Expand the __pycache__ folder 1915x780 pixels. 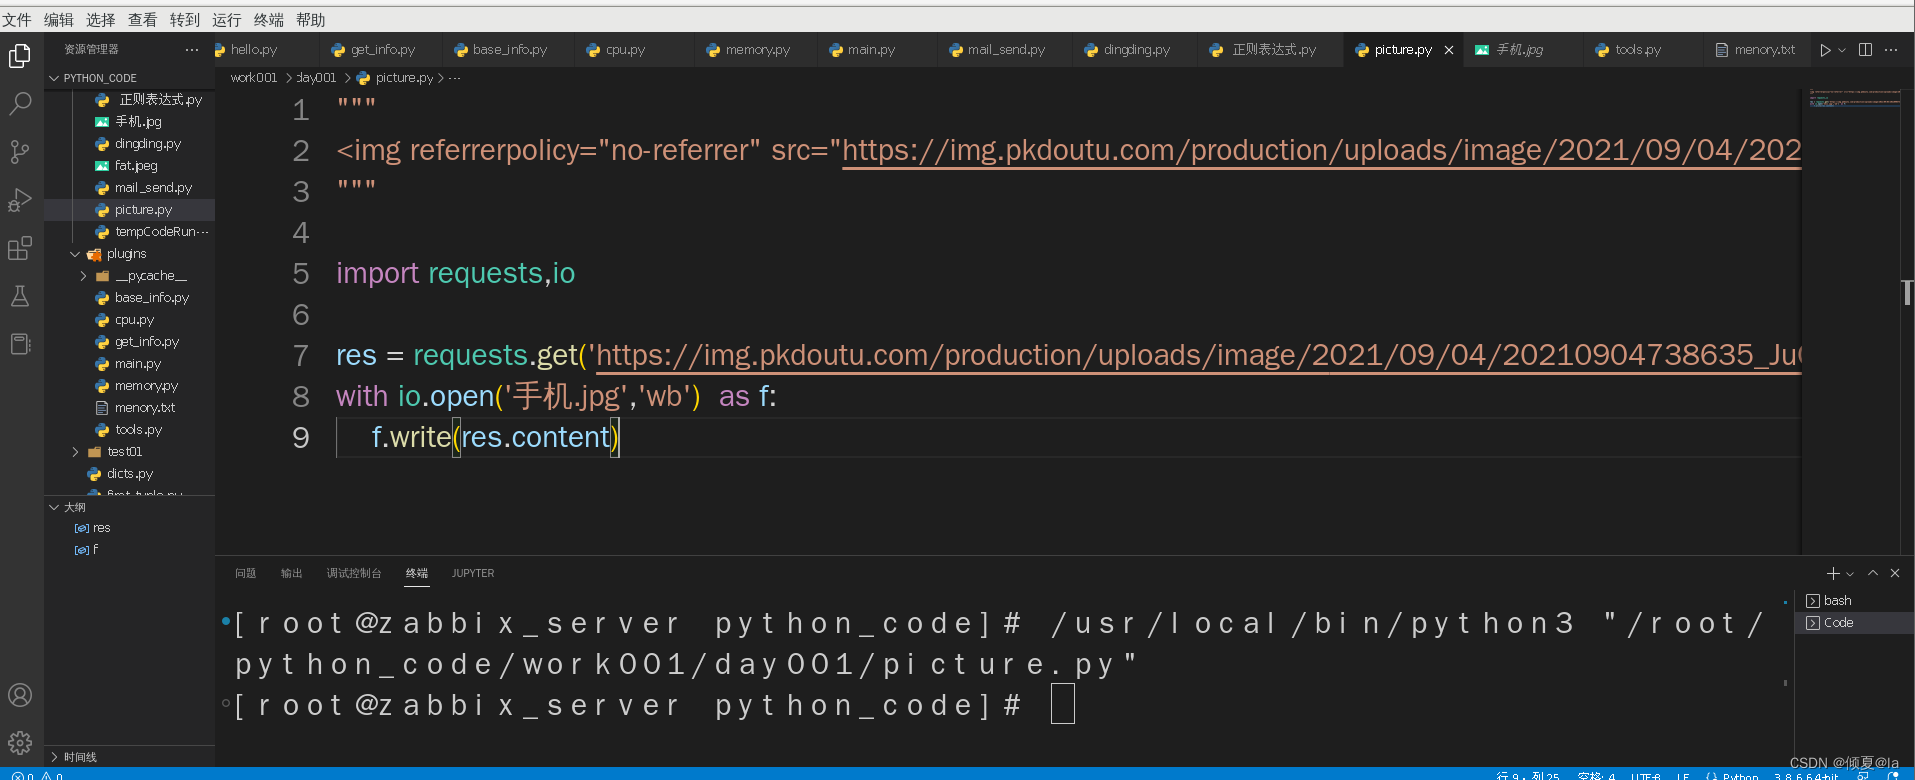tap(130, 276)
